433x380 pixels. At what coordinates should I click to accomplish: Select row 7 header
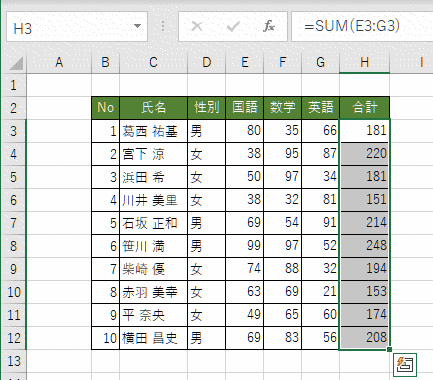click(x=13, y=223)
